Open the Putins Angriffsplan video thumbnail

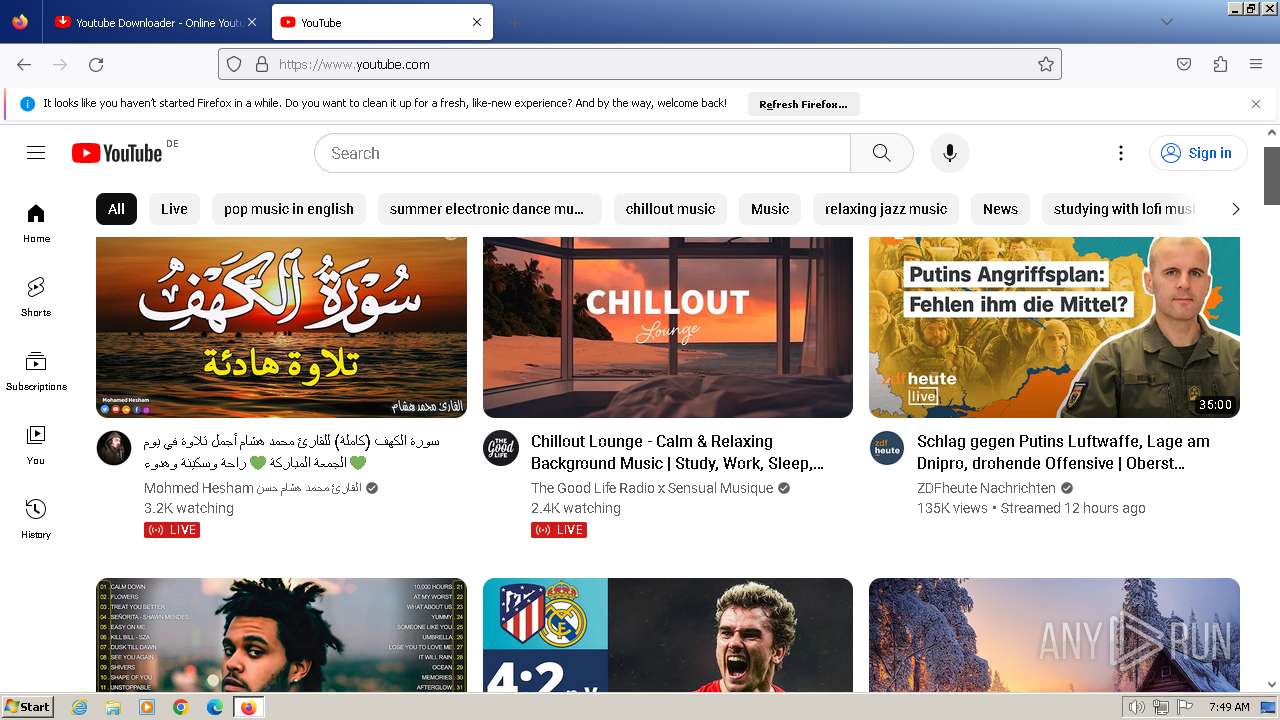pyautogui.click(x=1054, y=327)
